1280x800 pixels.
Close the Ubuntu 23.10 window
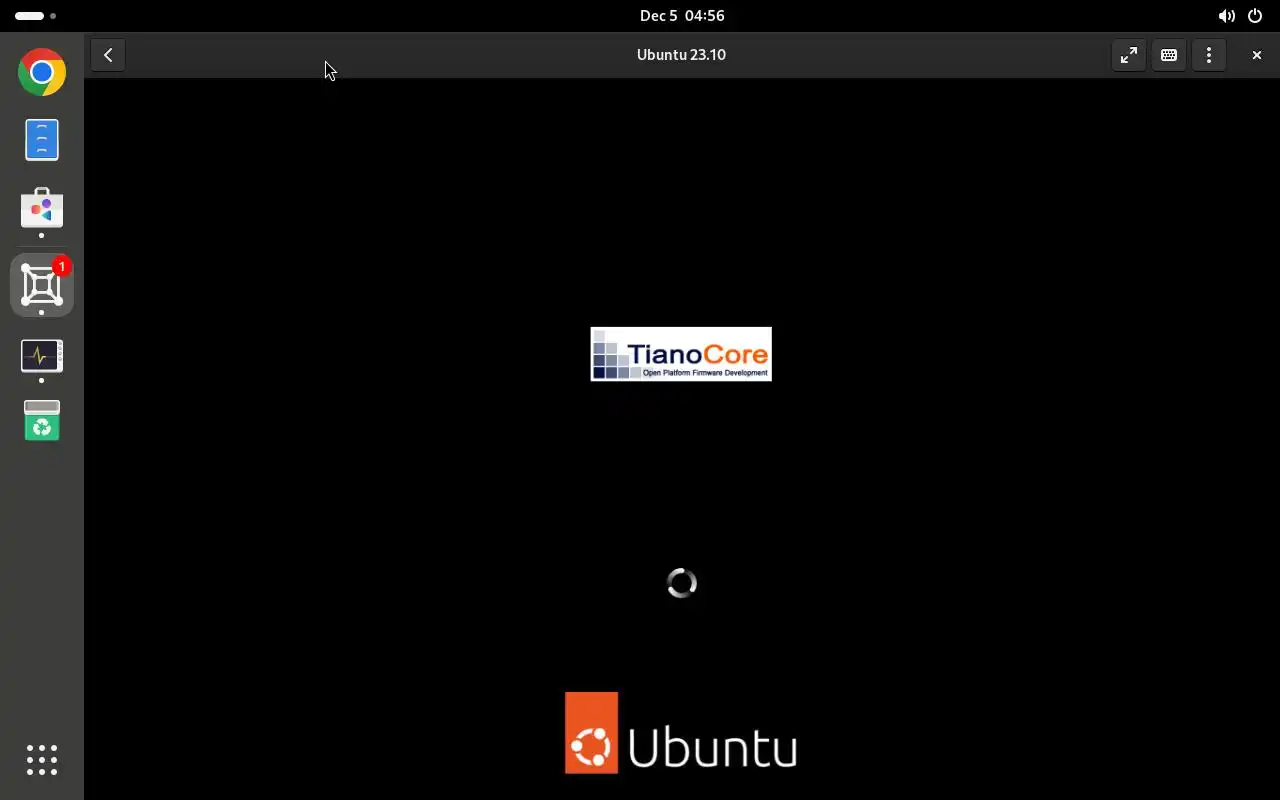(1257, 55)
